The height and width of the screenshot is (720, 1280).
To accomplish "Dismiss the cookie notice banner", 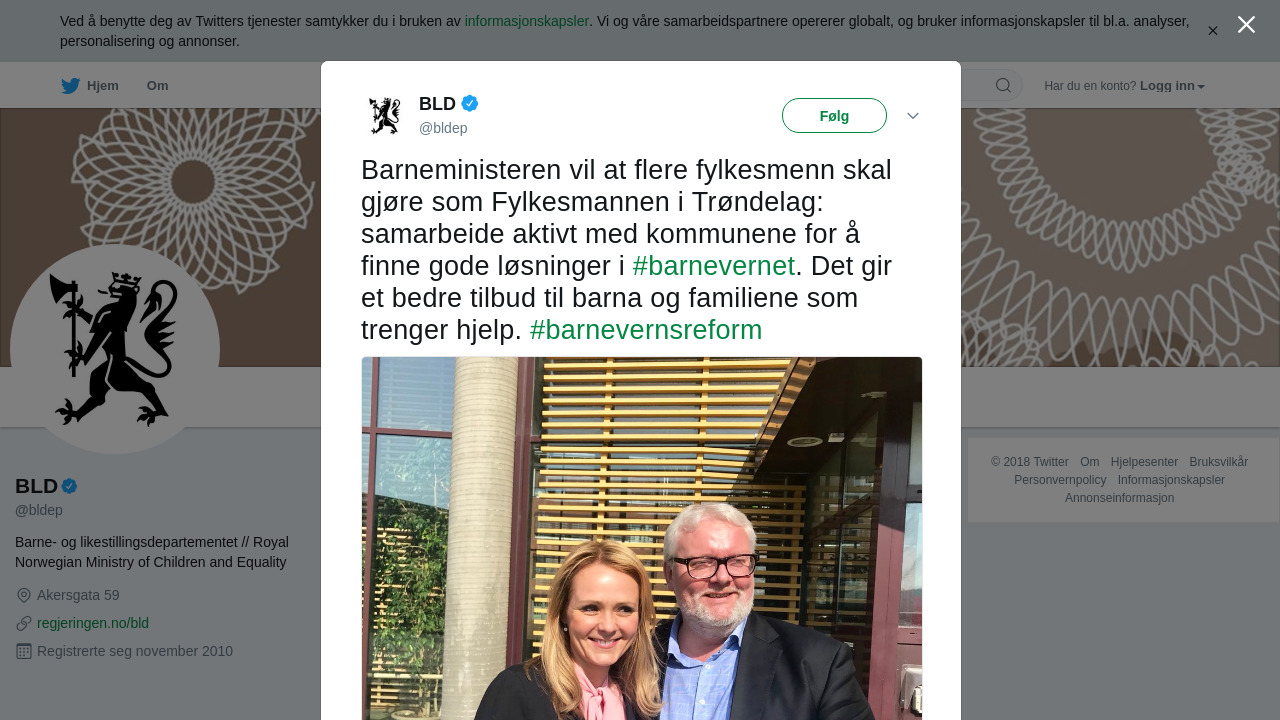I will click(1213, 31).
